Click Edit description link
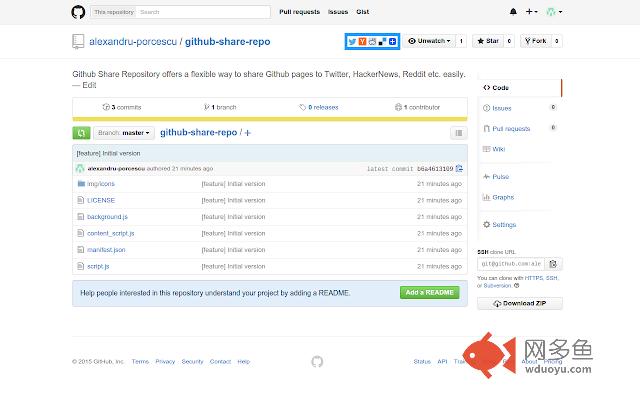 89,85
